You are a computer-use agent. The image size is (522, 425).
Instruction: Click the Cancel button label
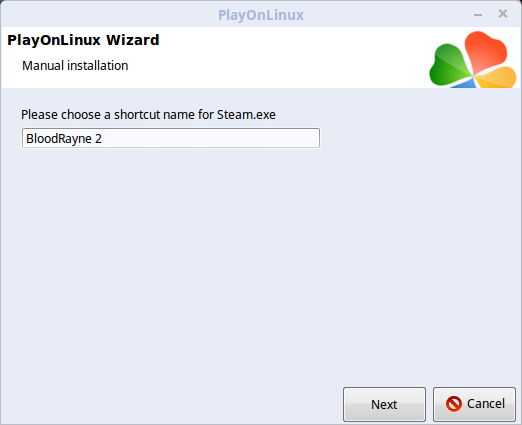click(486, 404)
